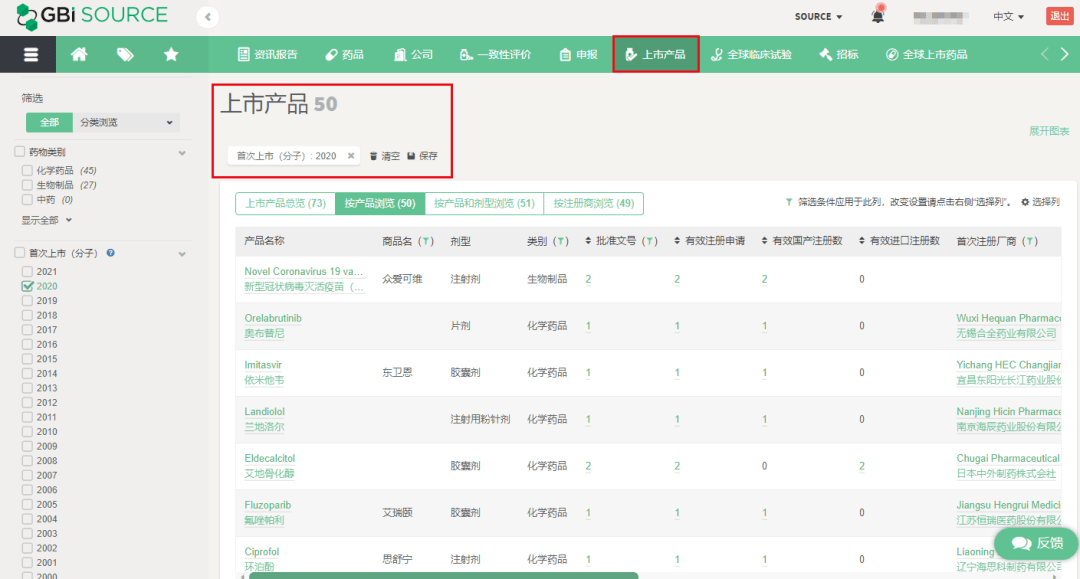Screen dimensions: 1080x579
Task: Click the 保存 save button
Action: click(422, 156)
